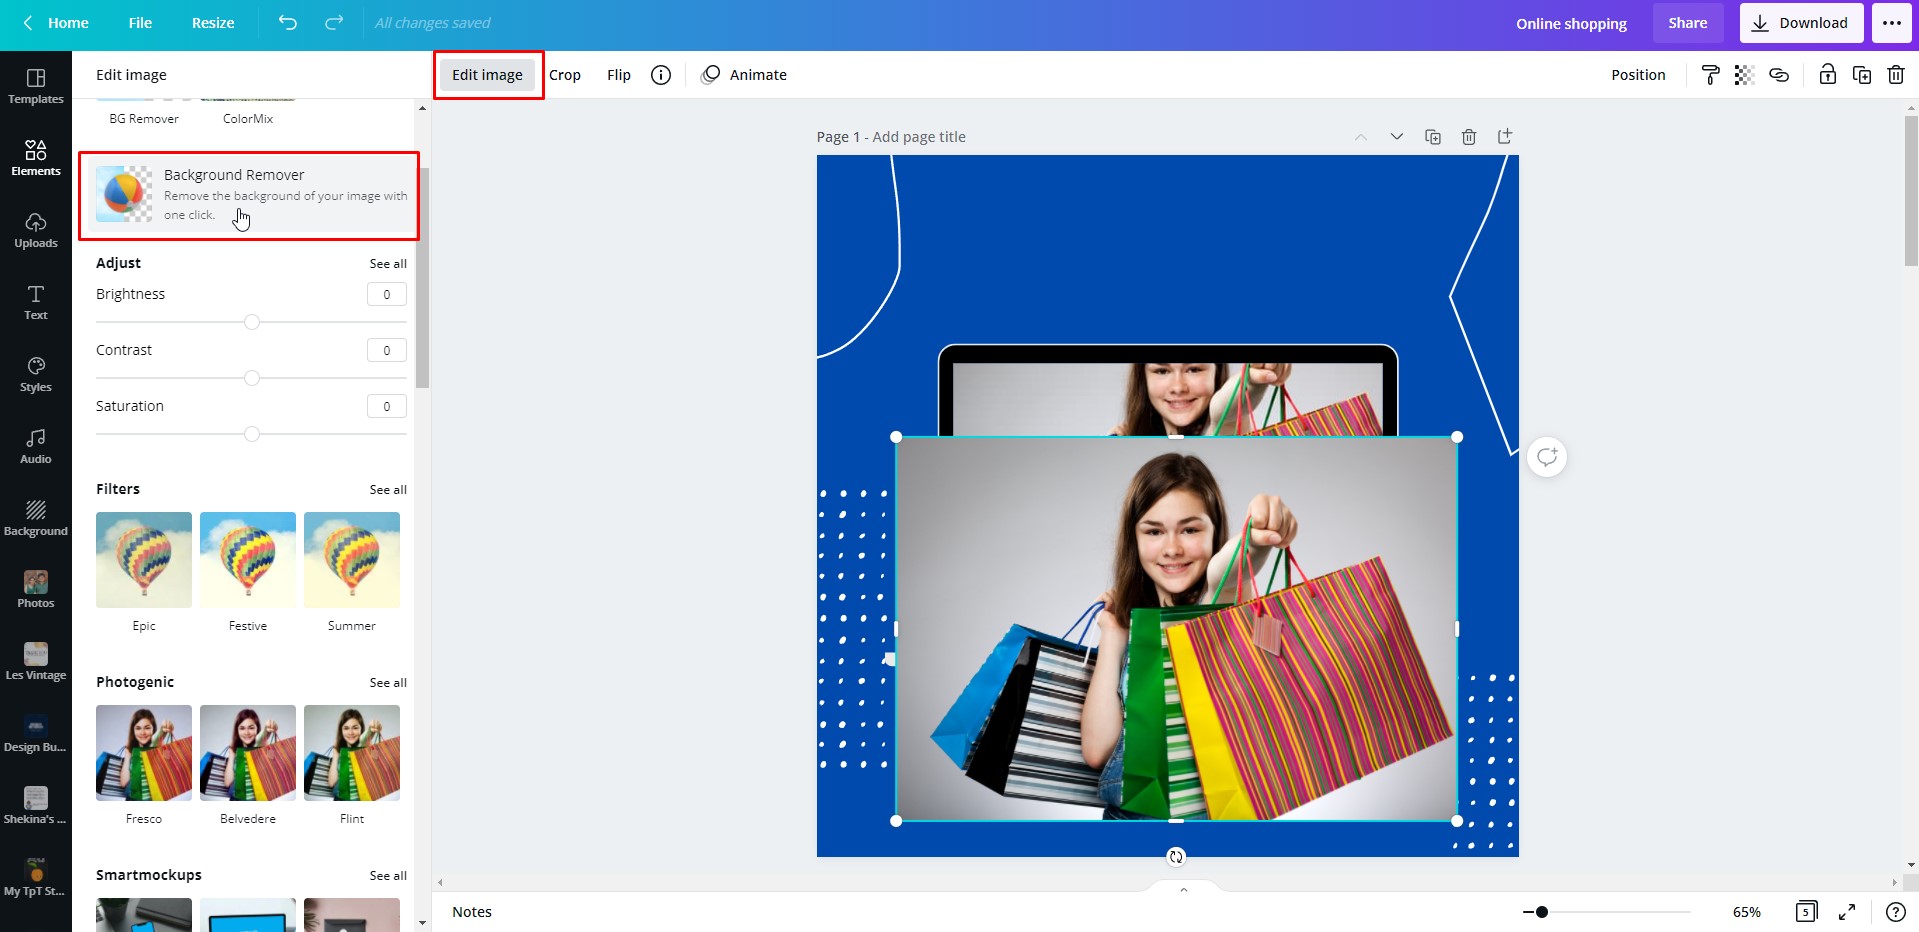Click the Duplicate icon in top toolbar
The width and height of the screenshot is (1919, 932).
click(x=1862, y=75)
